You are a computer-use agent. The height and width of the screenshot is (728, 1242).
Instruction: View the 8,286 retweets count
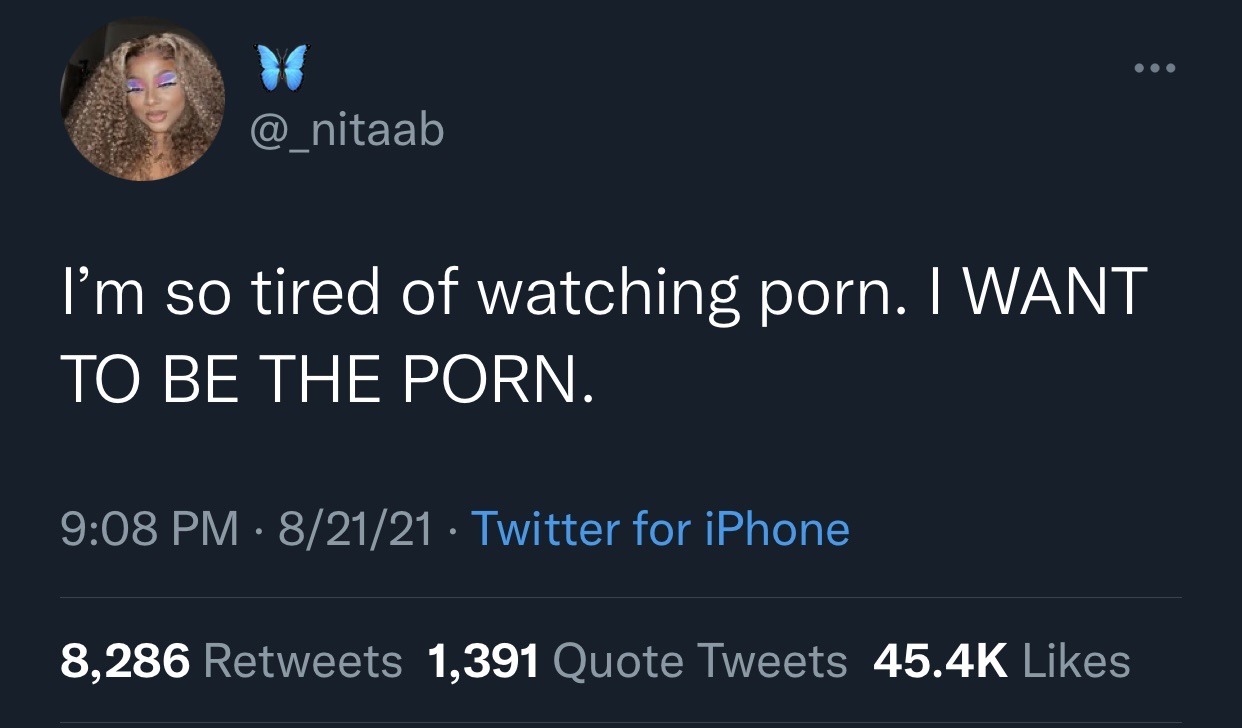[125, 661]
